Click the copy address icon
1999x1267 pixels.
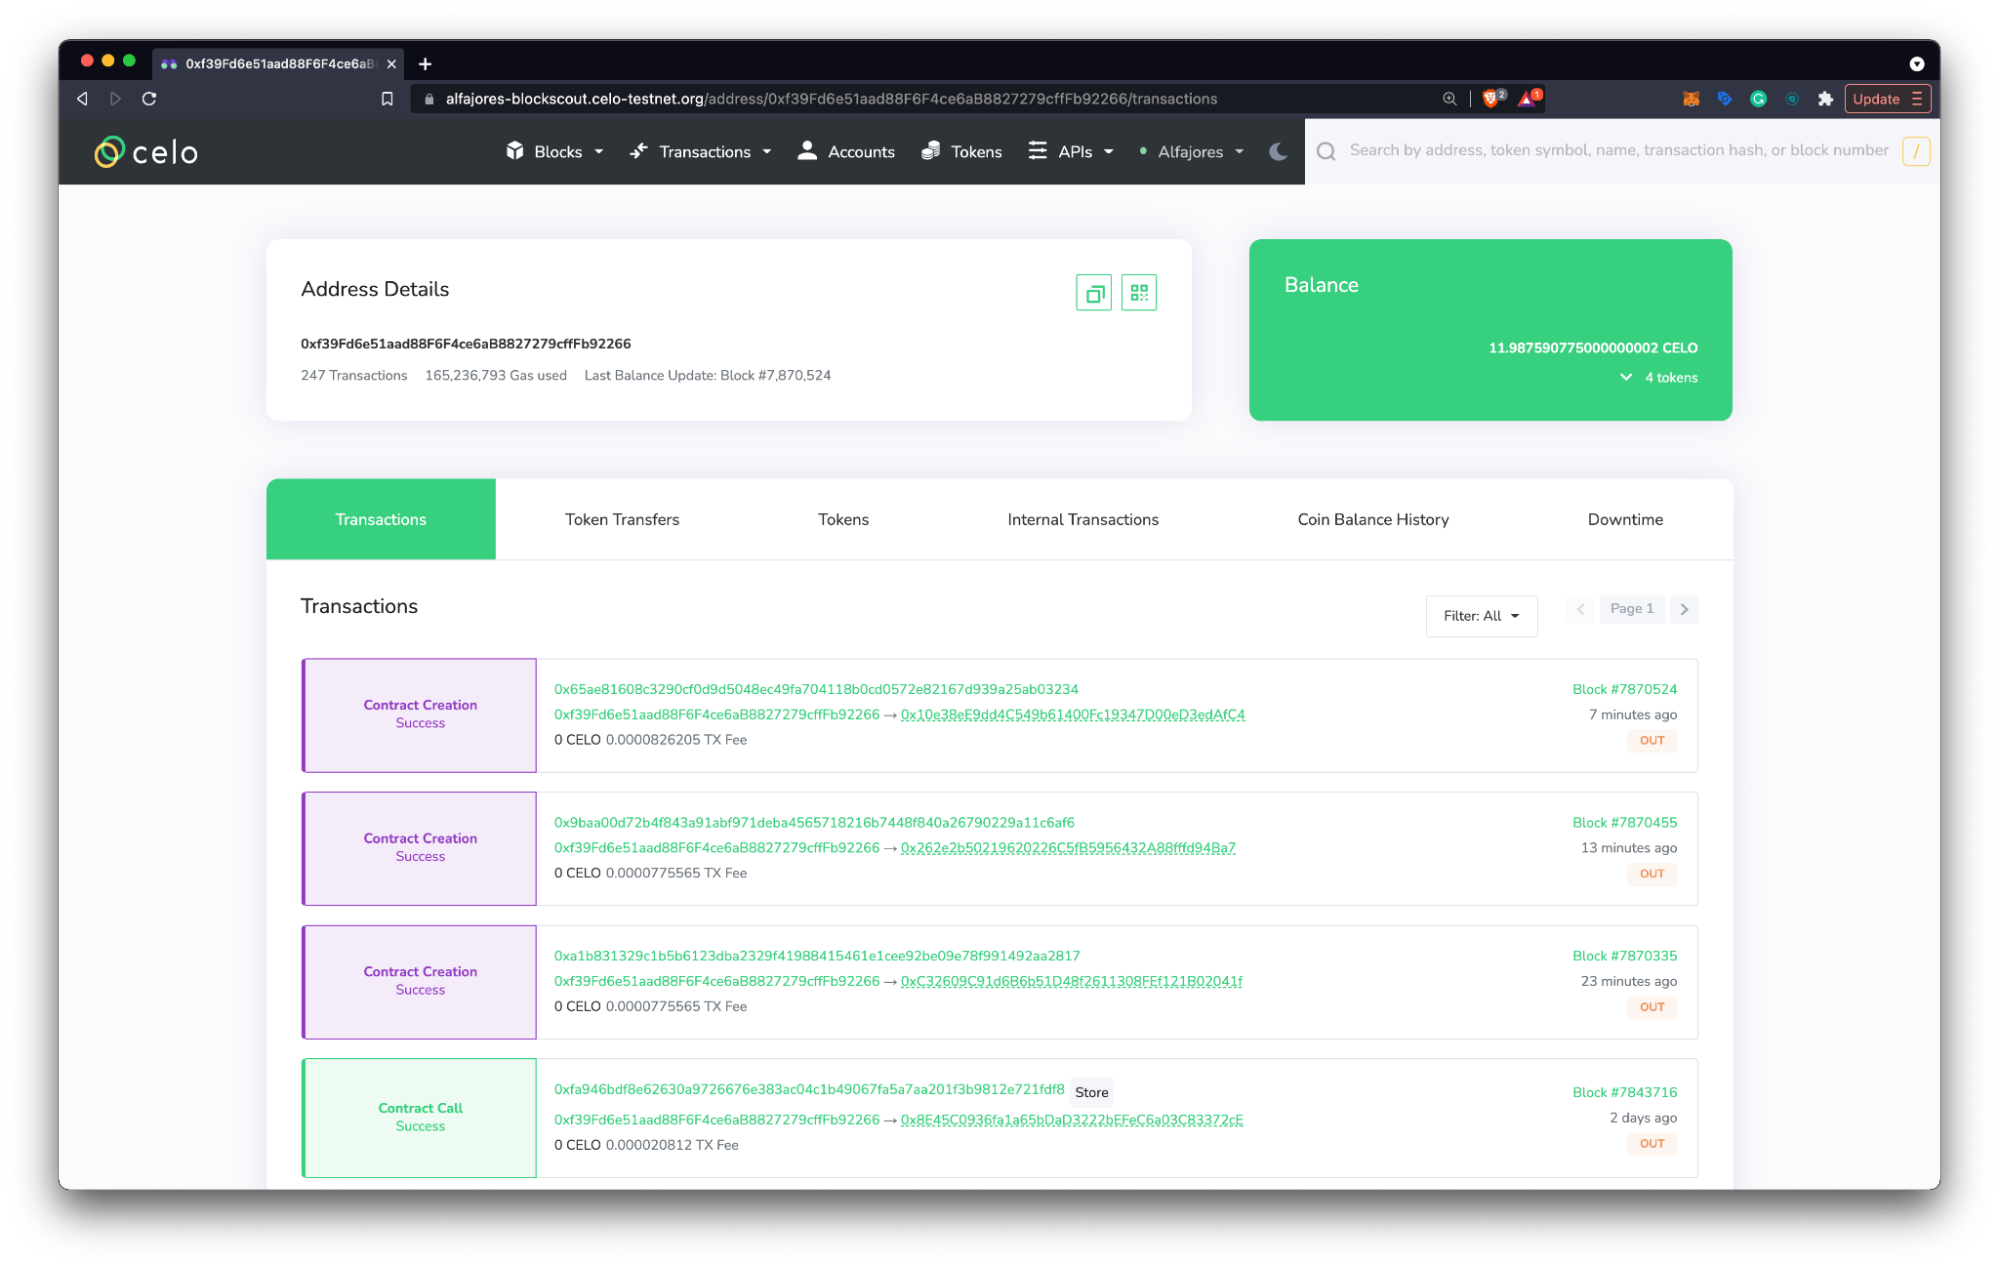tap(1093, 292)
